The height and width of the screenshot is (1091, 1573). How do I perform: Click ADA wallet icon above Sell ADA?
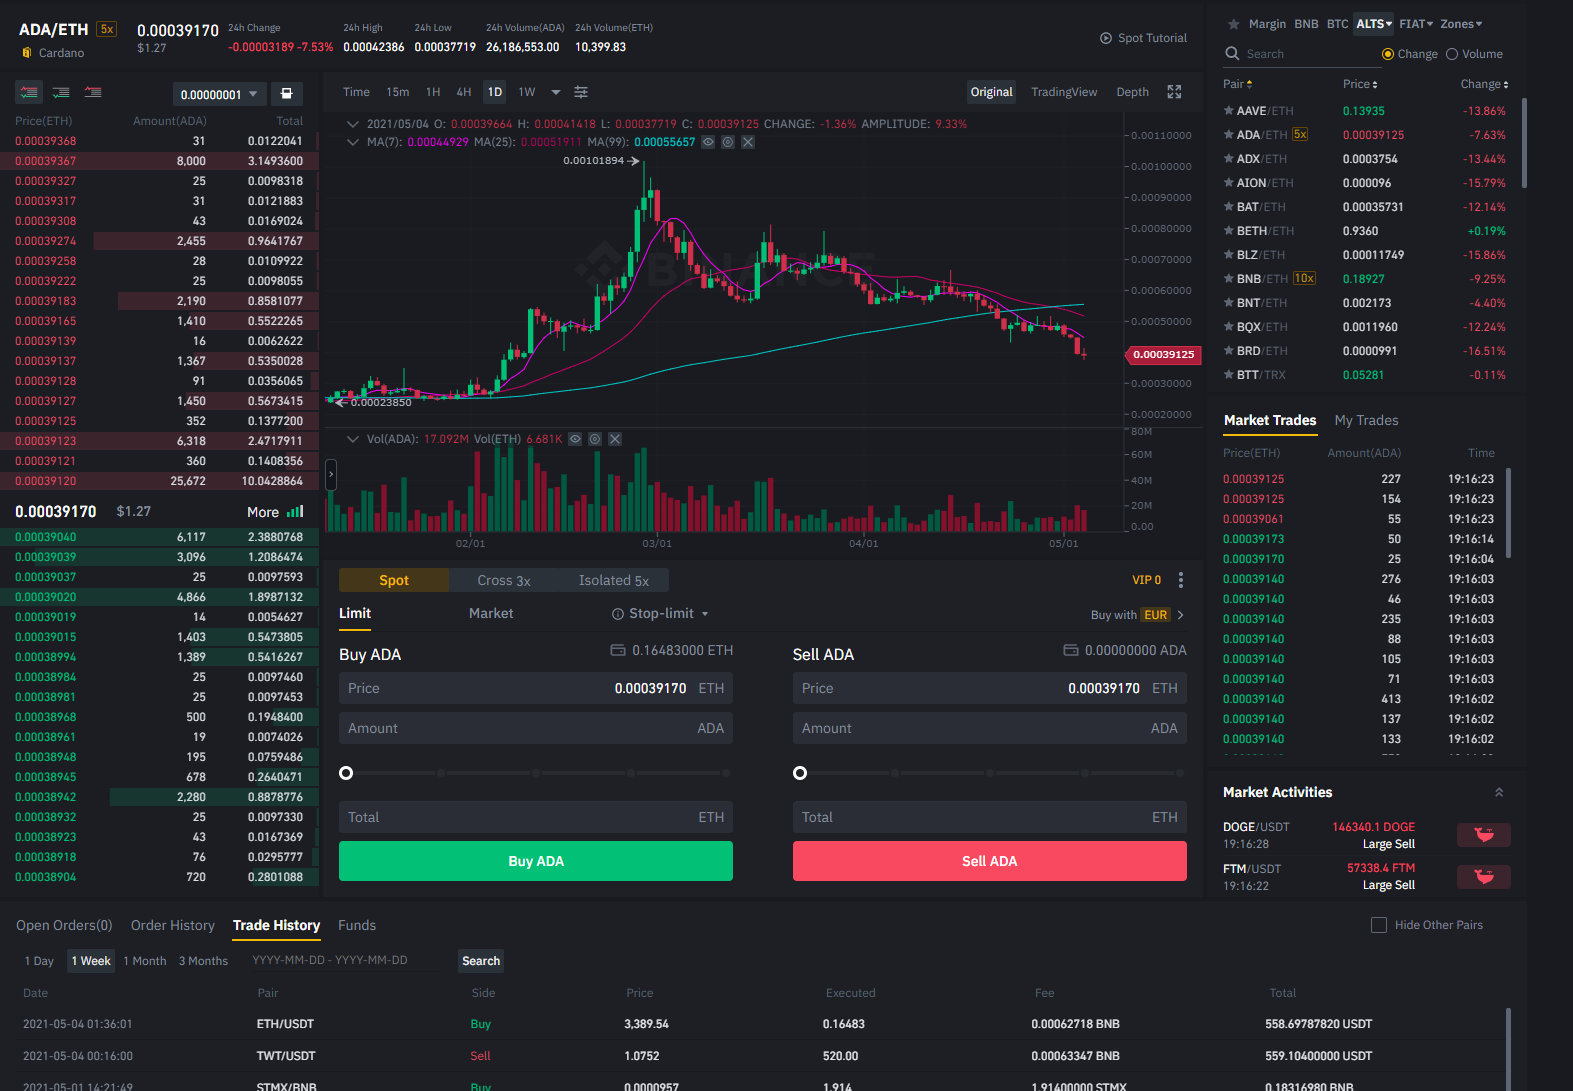(x=1071, y=650)
